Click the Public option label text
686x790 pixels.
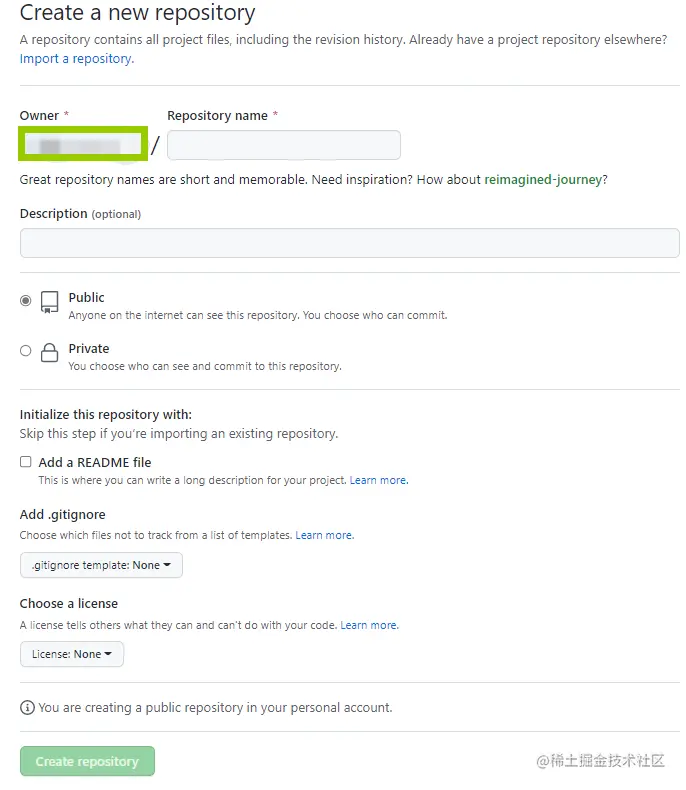point(87,298)
